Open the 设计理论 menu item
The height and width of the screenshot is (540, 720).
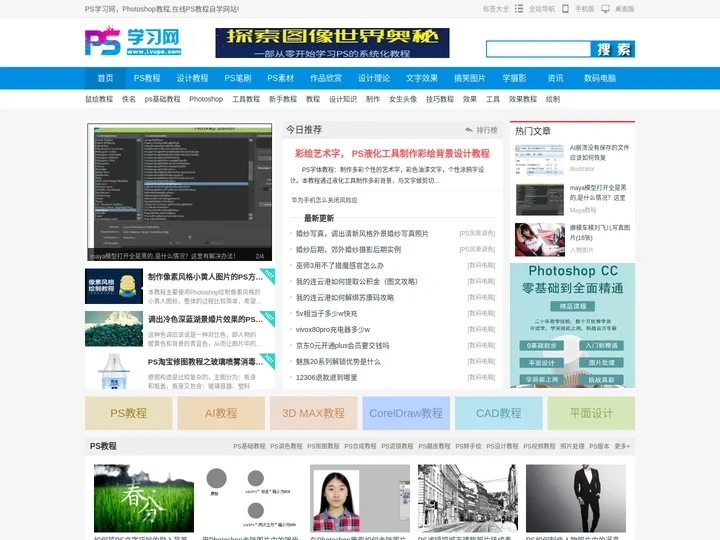coord(374,78)
